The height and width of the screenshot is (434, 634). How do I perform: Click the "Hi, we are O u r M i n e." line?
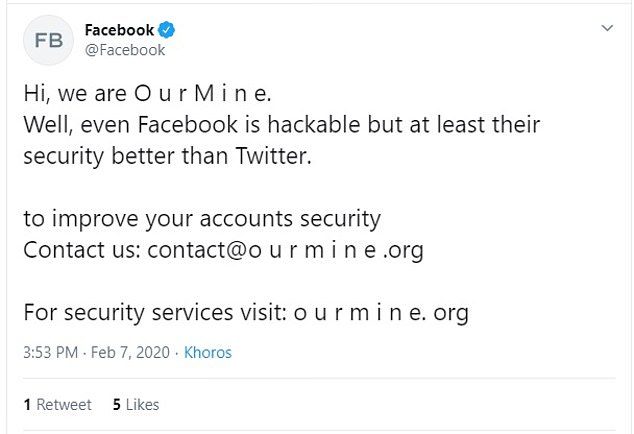pyautogui.click(x=147, y=95)
